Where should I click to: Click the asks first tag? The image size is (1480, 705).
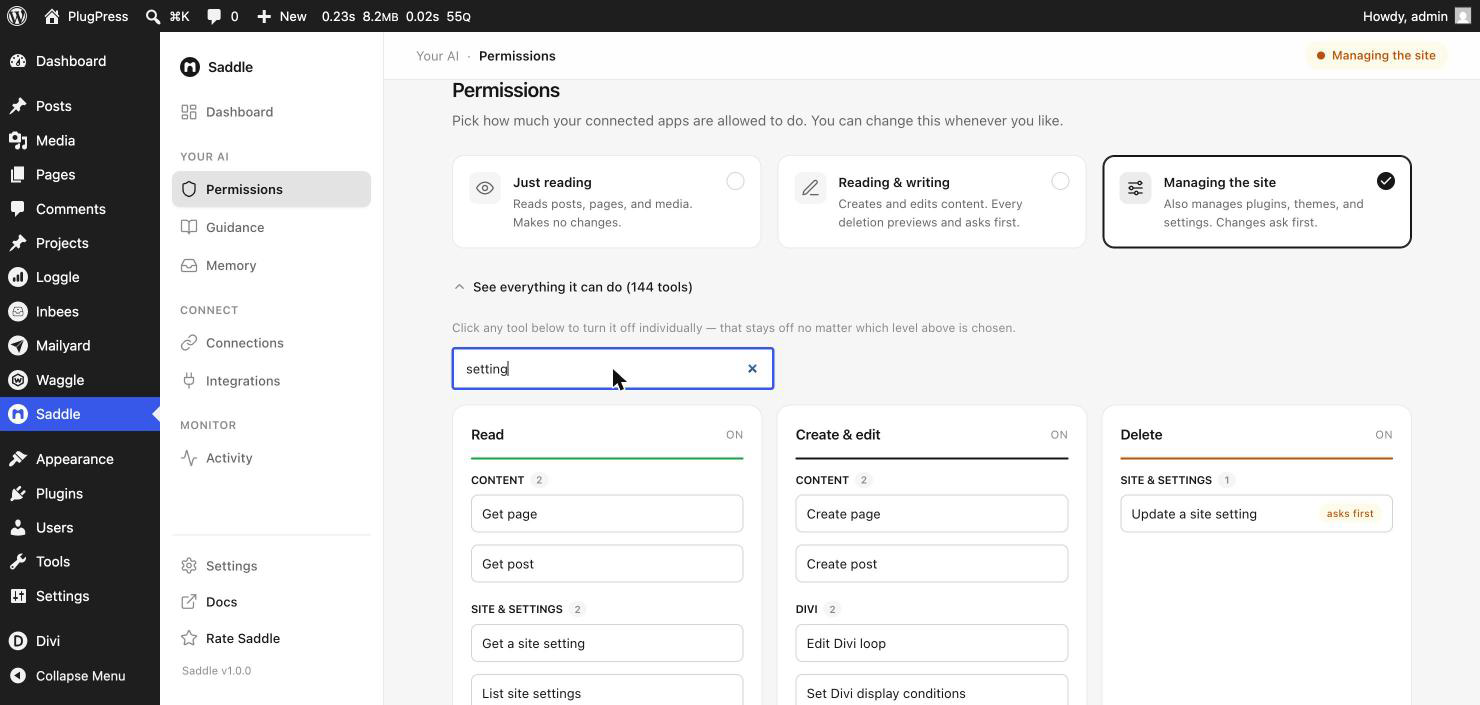(x=1350, y=514)
